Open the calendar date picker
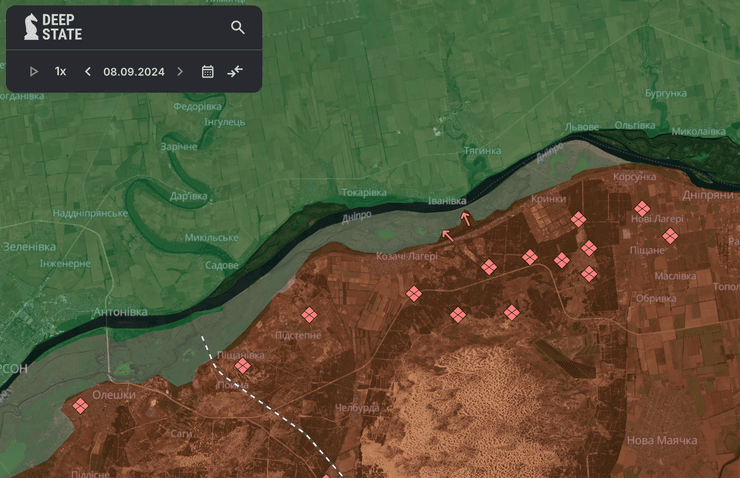Screen dimensions: 740x478 [208, 71]
